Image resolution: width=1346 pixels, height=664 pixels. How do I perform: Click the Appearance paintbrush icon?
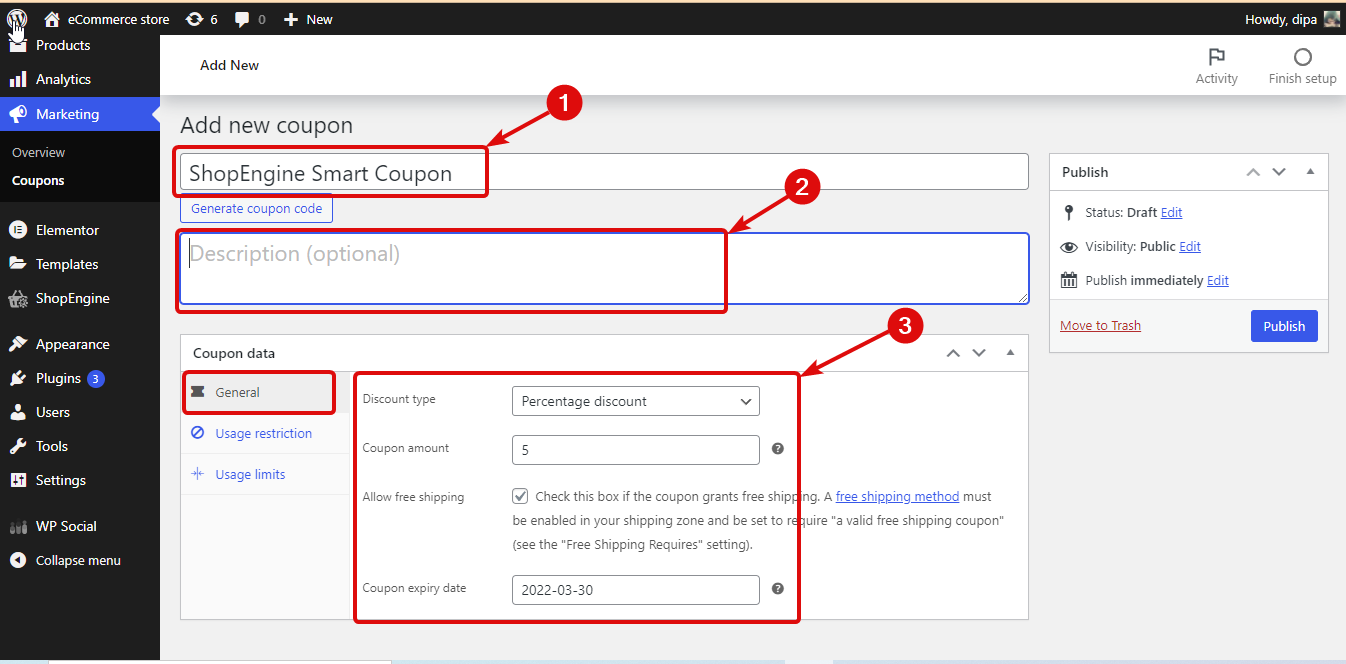point(18,344)
